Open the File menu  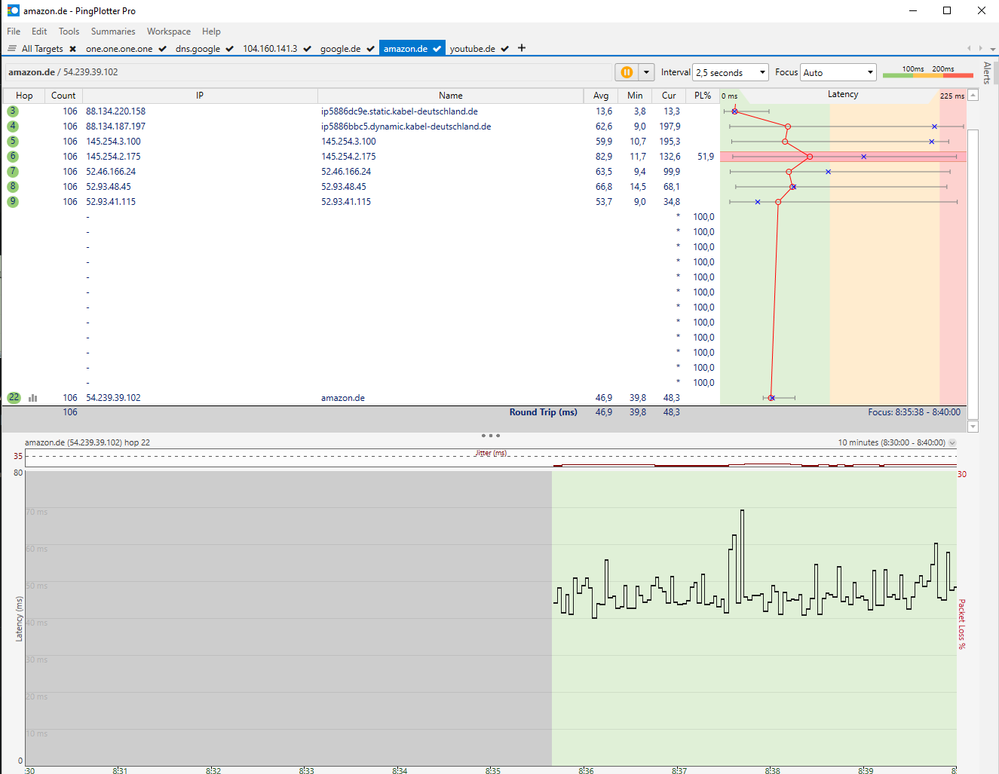pos(13,31)
